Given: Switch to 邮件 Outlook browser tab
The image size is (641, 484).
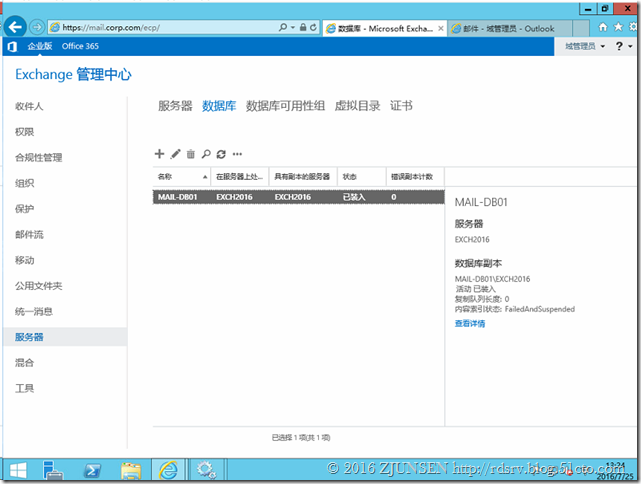Looking at the screenshot, I should point(509,29).
